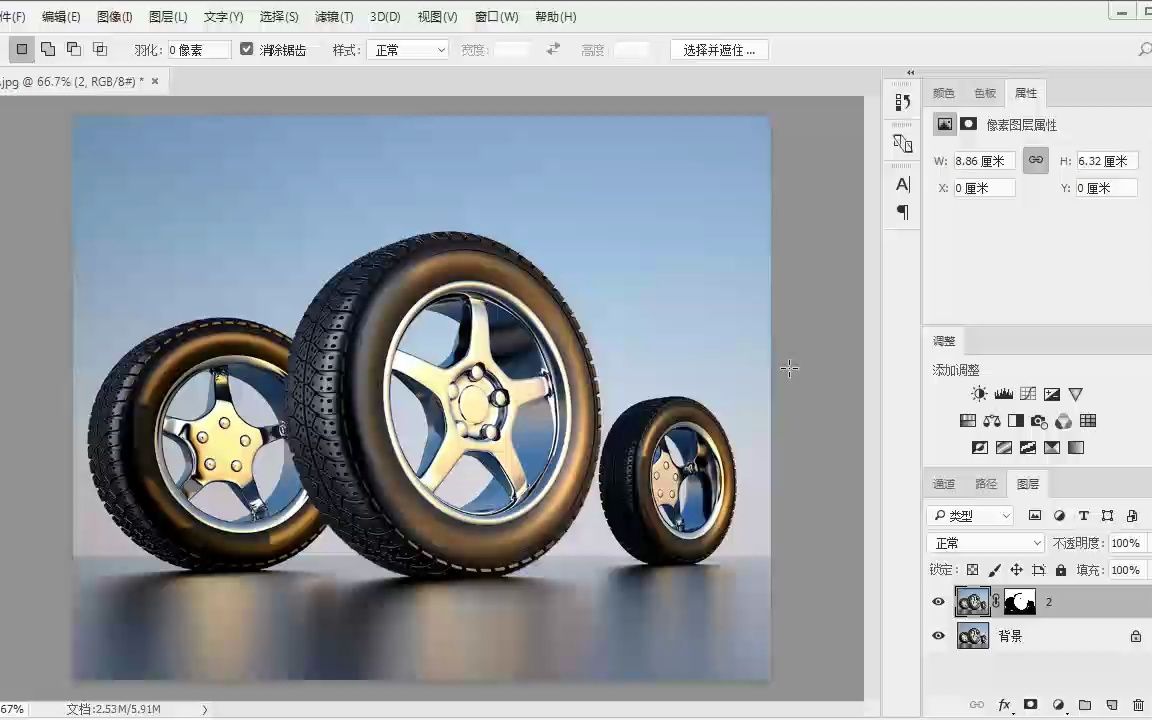Screen dimensions: 1152x720
Task: Uncheck the 消除锯齿 checkbox
Action: 247,49
